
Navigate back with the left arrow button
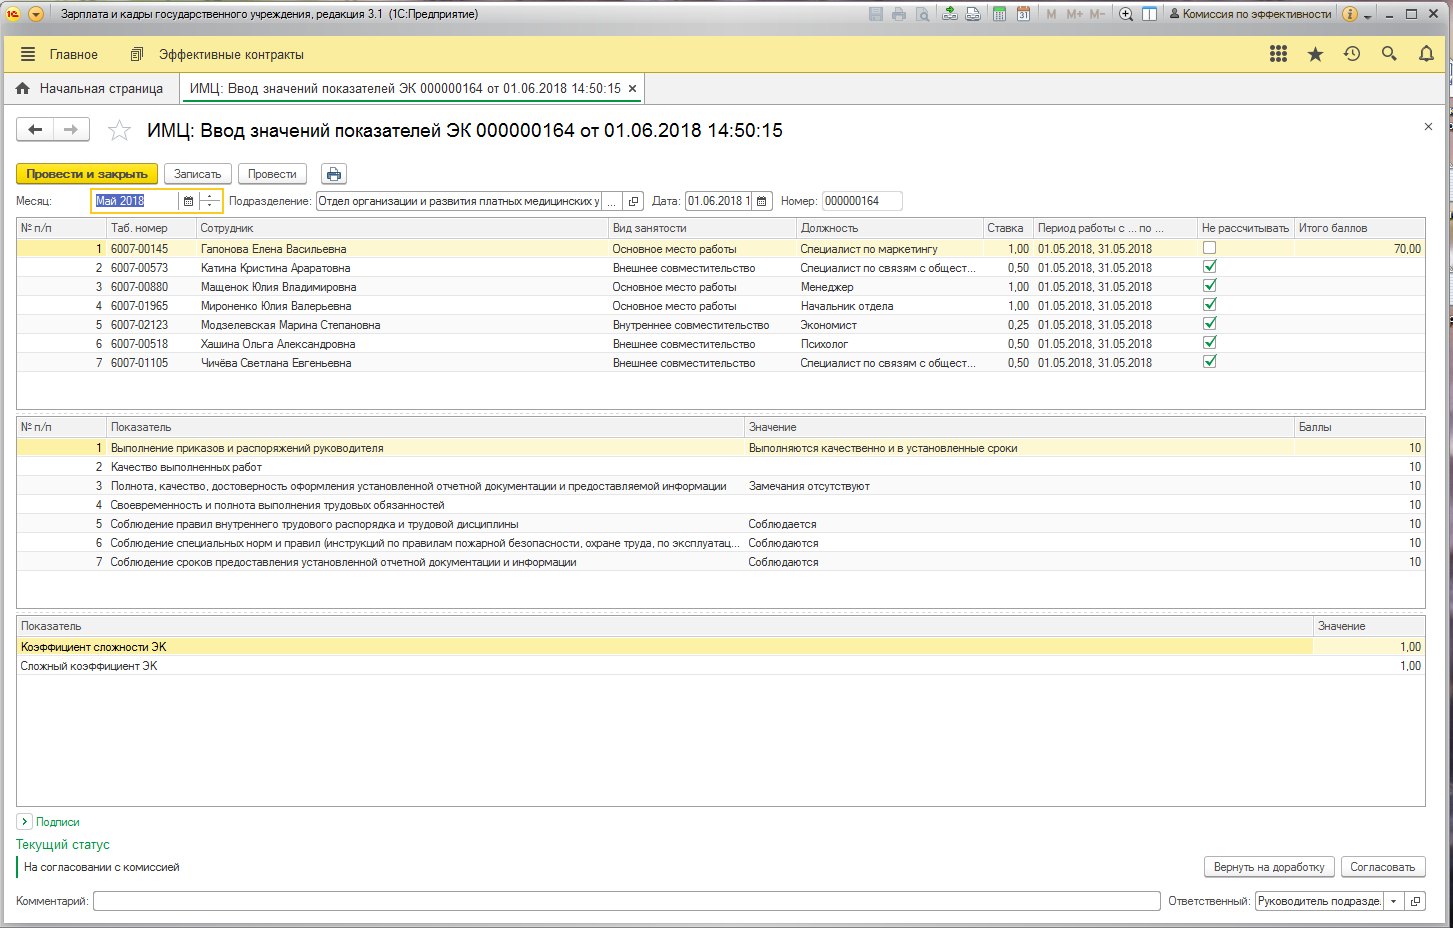(35, 129)
